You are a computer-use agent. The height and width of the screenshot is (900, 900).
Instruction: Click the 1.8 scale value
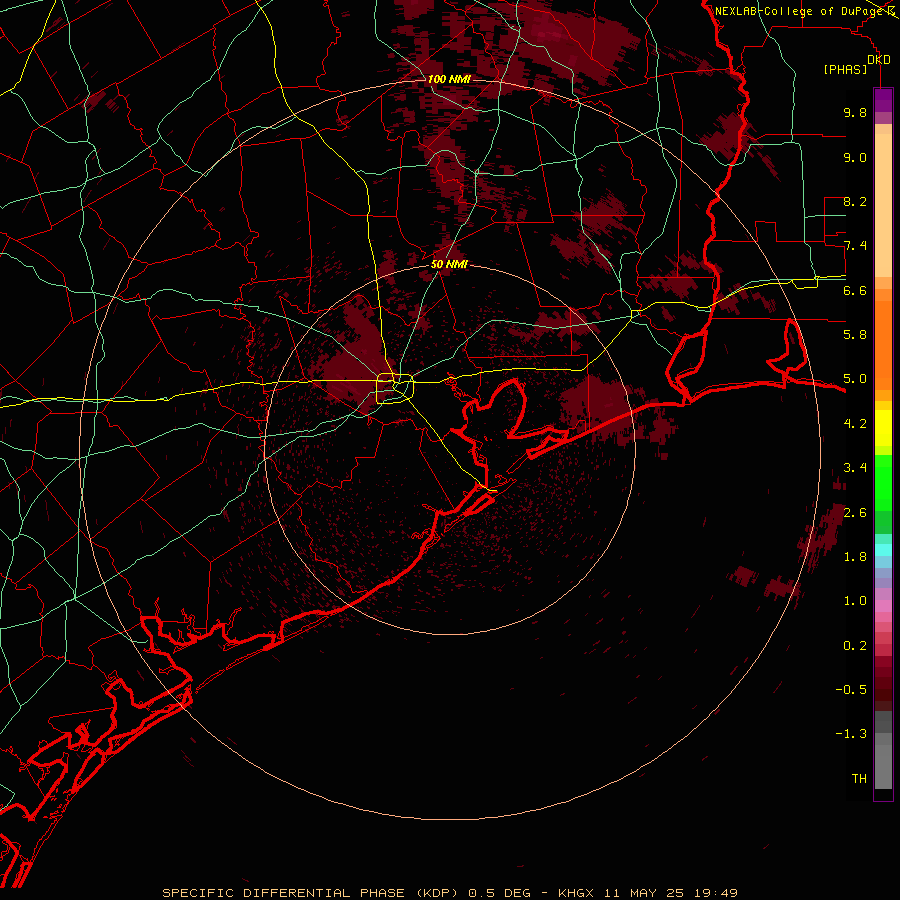pos(855,557)
